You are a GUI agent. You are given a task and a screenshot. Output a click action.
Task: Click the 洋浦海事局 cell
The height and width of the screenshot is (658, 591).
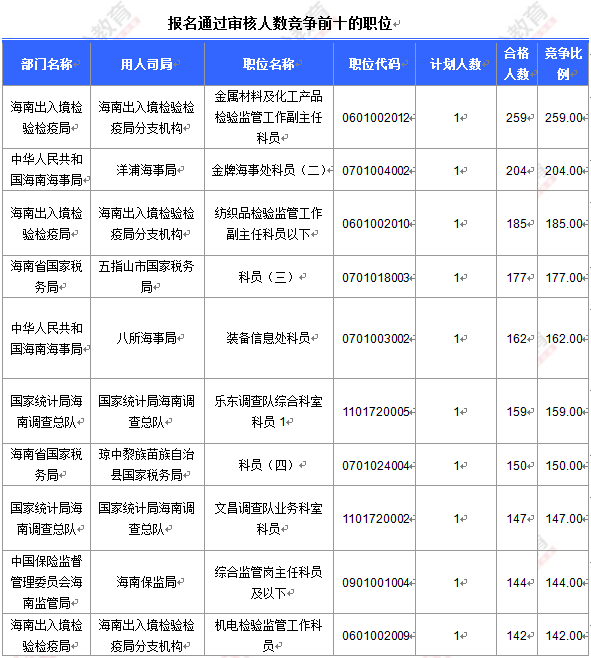[147, 170]
